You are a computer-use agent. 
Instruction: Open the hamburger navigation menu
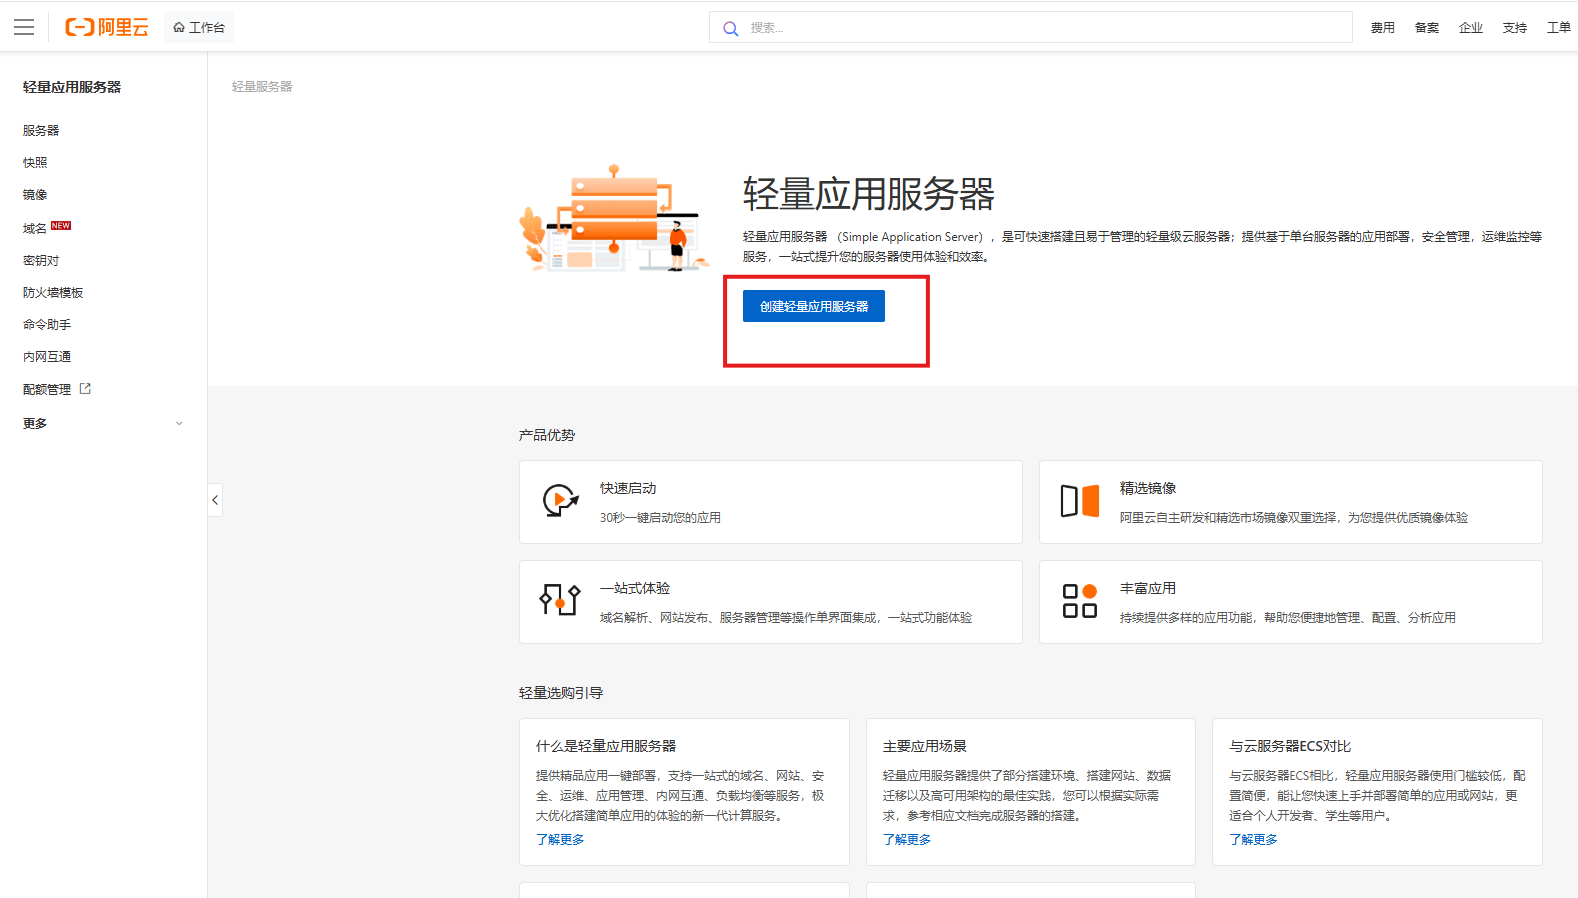(24, 27)
